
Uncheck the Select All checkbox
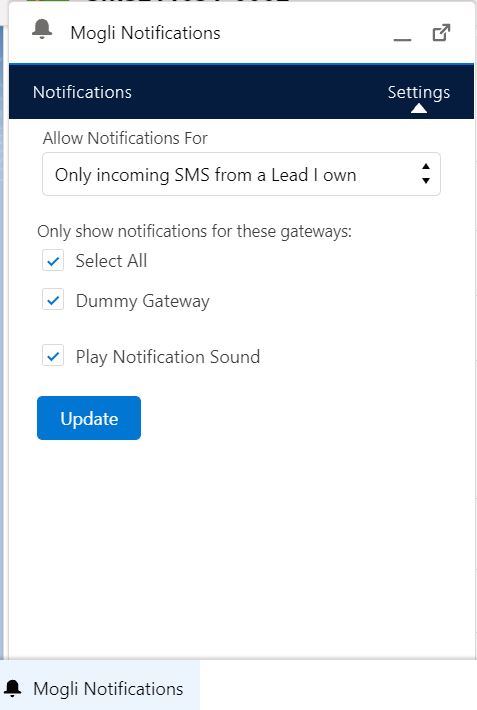pos(53,261)
